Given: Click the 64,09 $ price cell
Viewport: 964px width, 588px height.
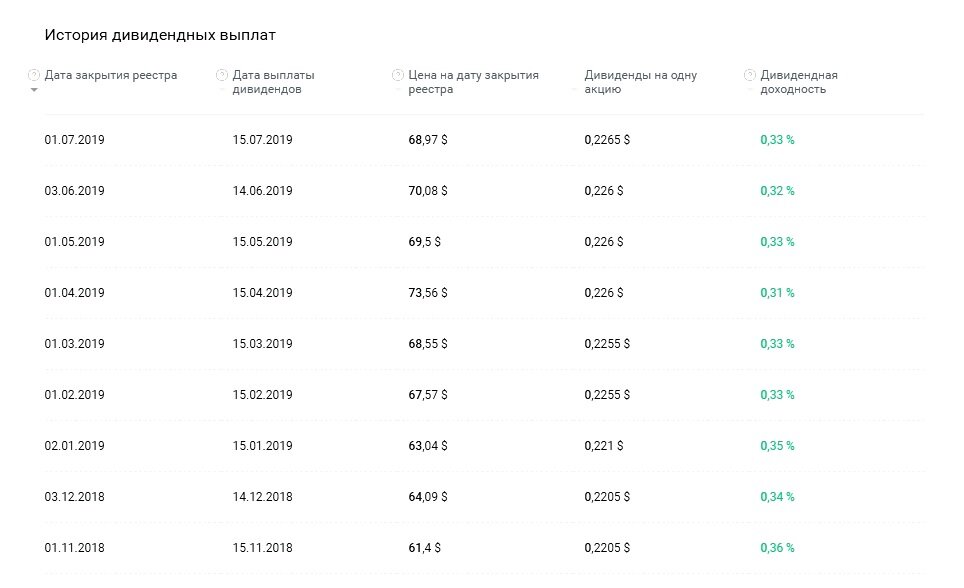Looking at the screenshot, I should click(x=428, y=497).
